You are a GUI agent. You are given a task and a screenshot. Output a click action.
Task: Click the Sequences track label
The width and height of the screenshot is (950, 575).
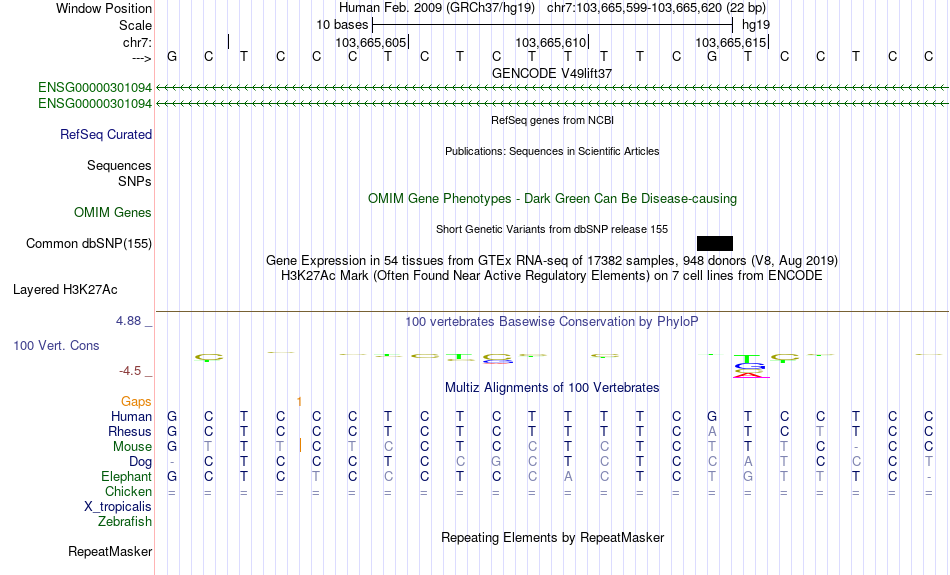point(119,165)
